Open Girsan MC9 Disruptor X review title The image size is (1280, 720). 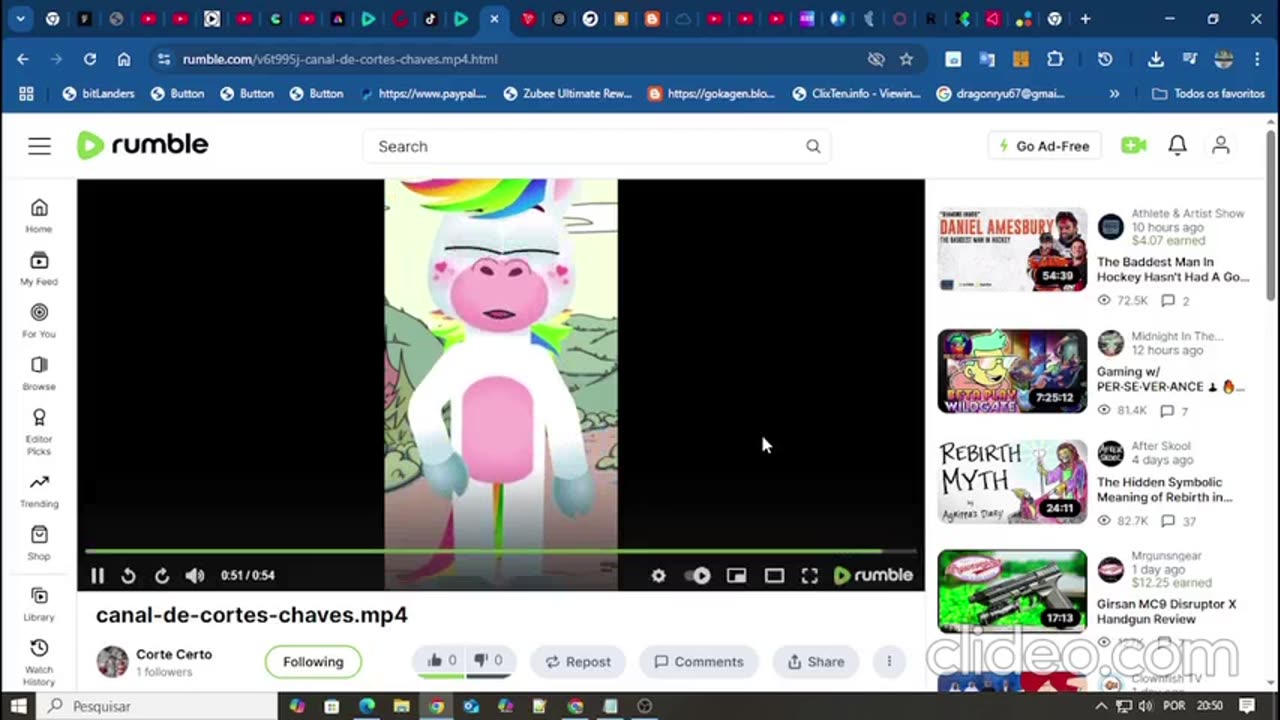[1167, 611]
